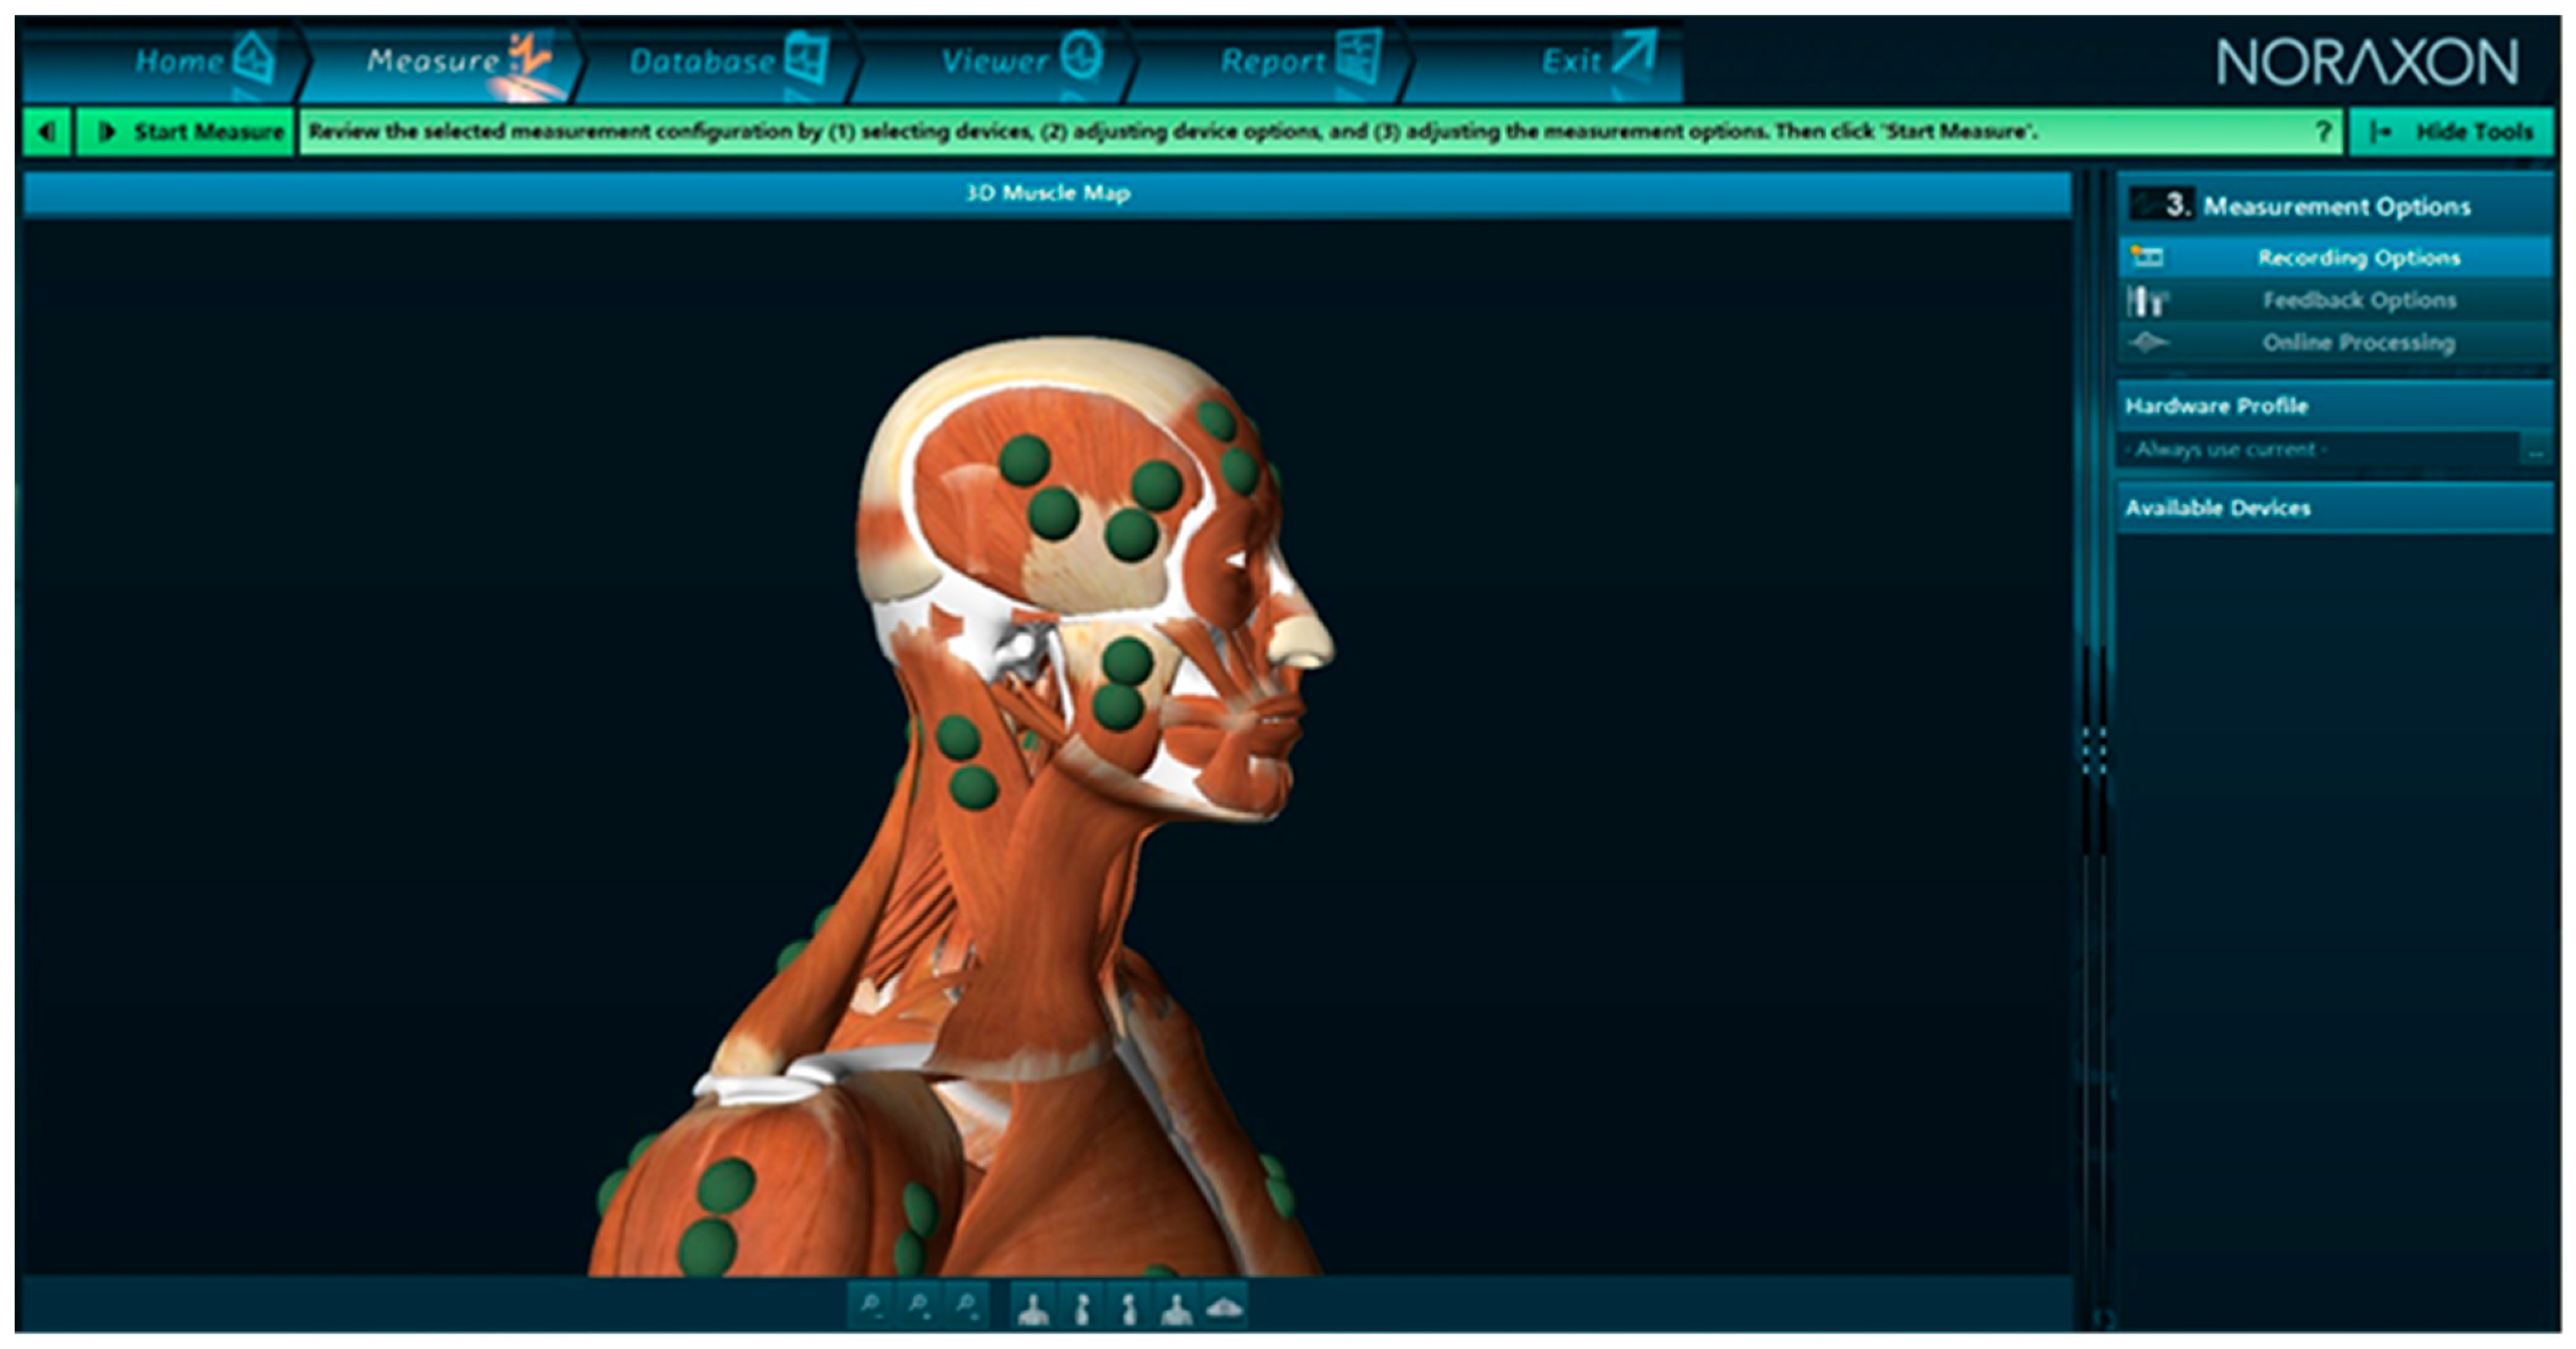Switch to the top-down head view icon

[x=1224, y=1306]
